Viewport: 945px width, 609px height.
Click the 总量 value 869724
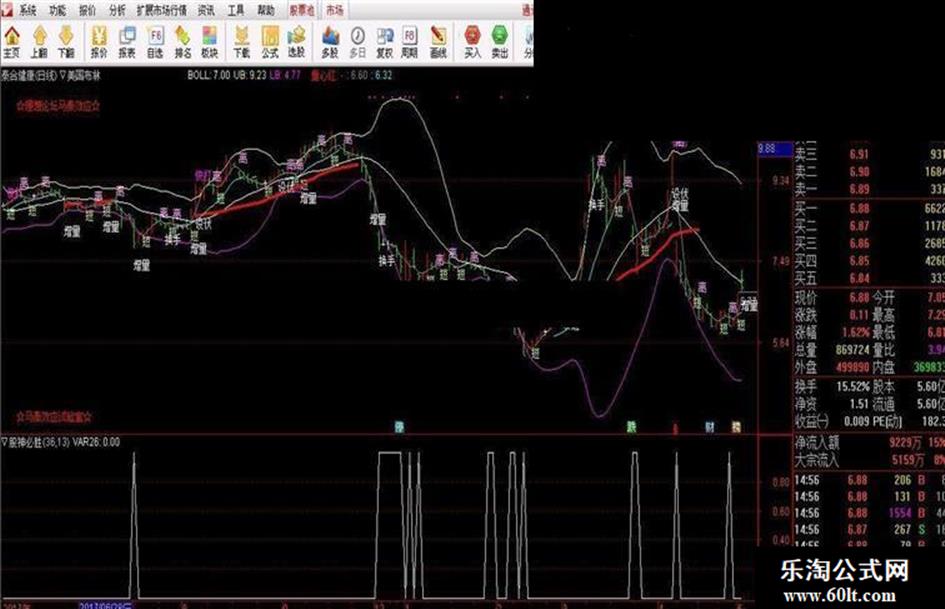click(x=852, y=350)
